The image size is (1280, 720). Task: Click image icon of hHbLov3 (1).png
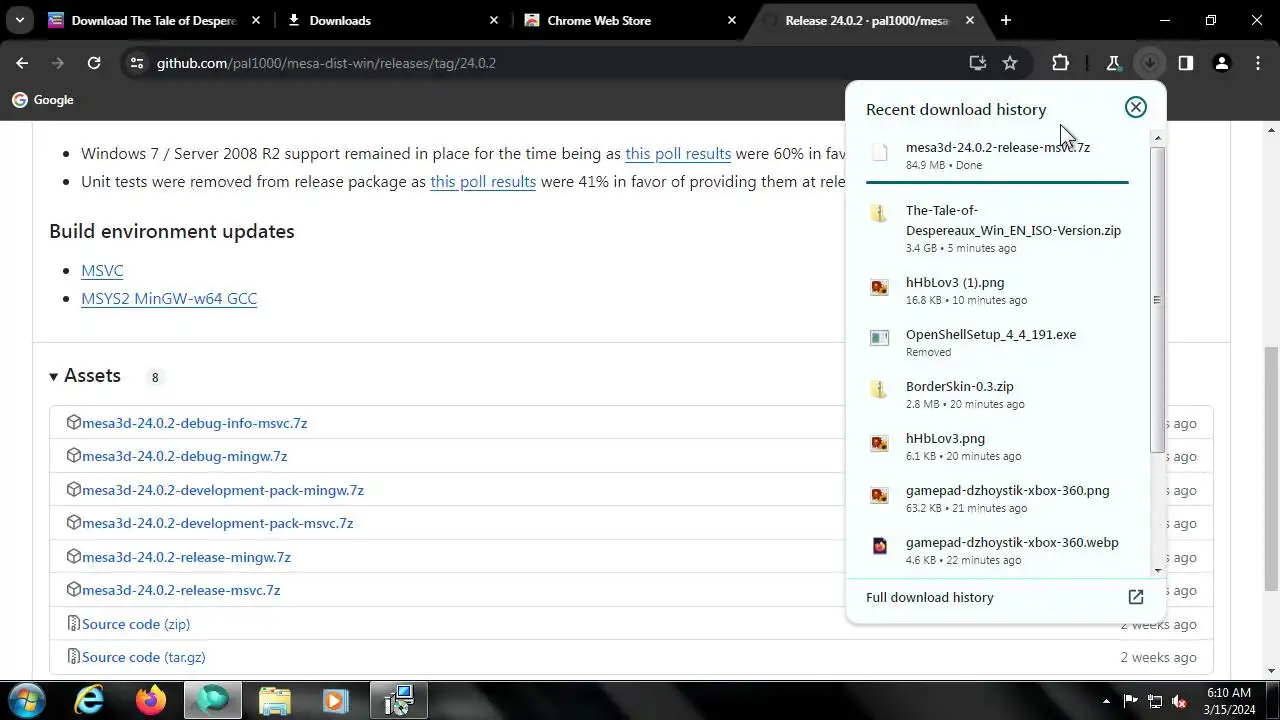click(879, 287)
